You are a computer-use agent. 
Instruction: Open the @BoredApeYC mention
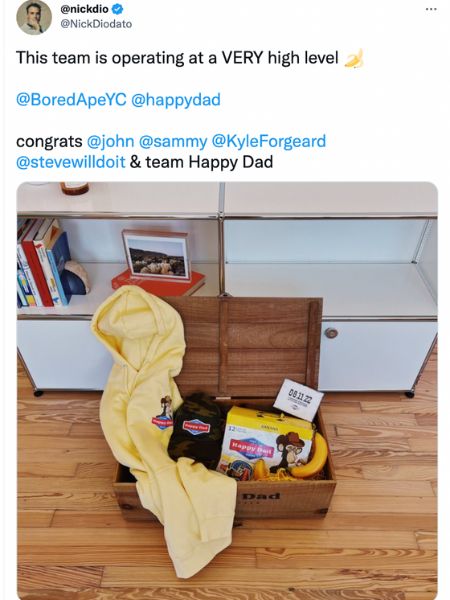(x=71, y=99)
